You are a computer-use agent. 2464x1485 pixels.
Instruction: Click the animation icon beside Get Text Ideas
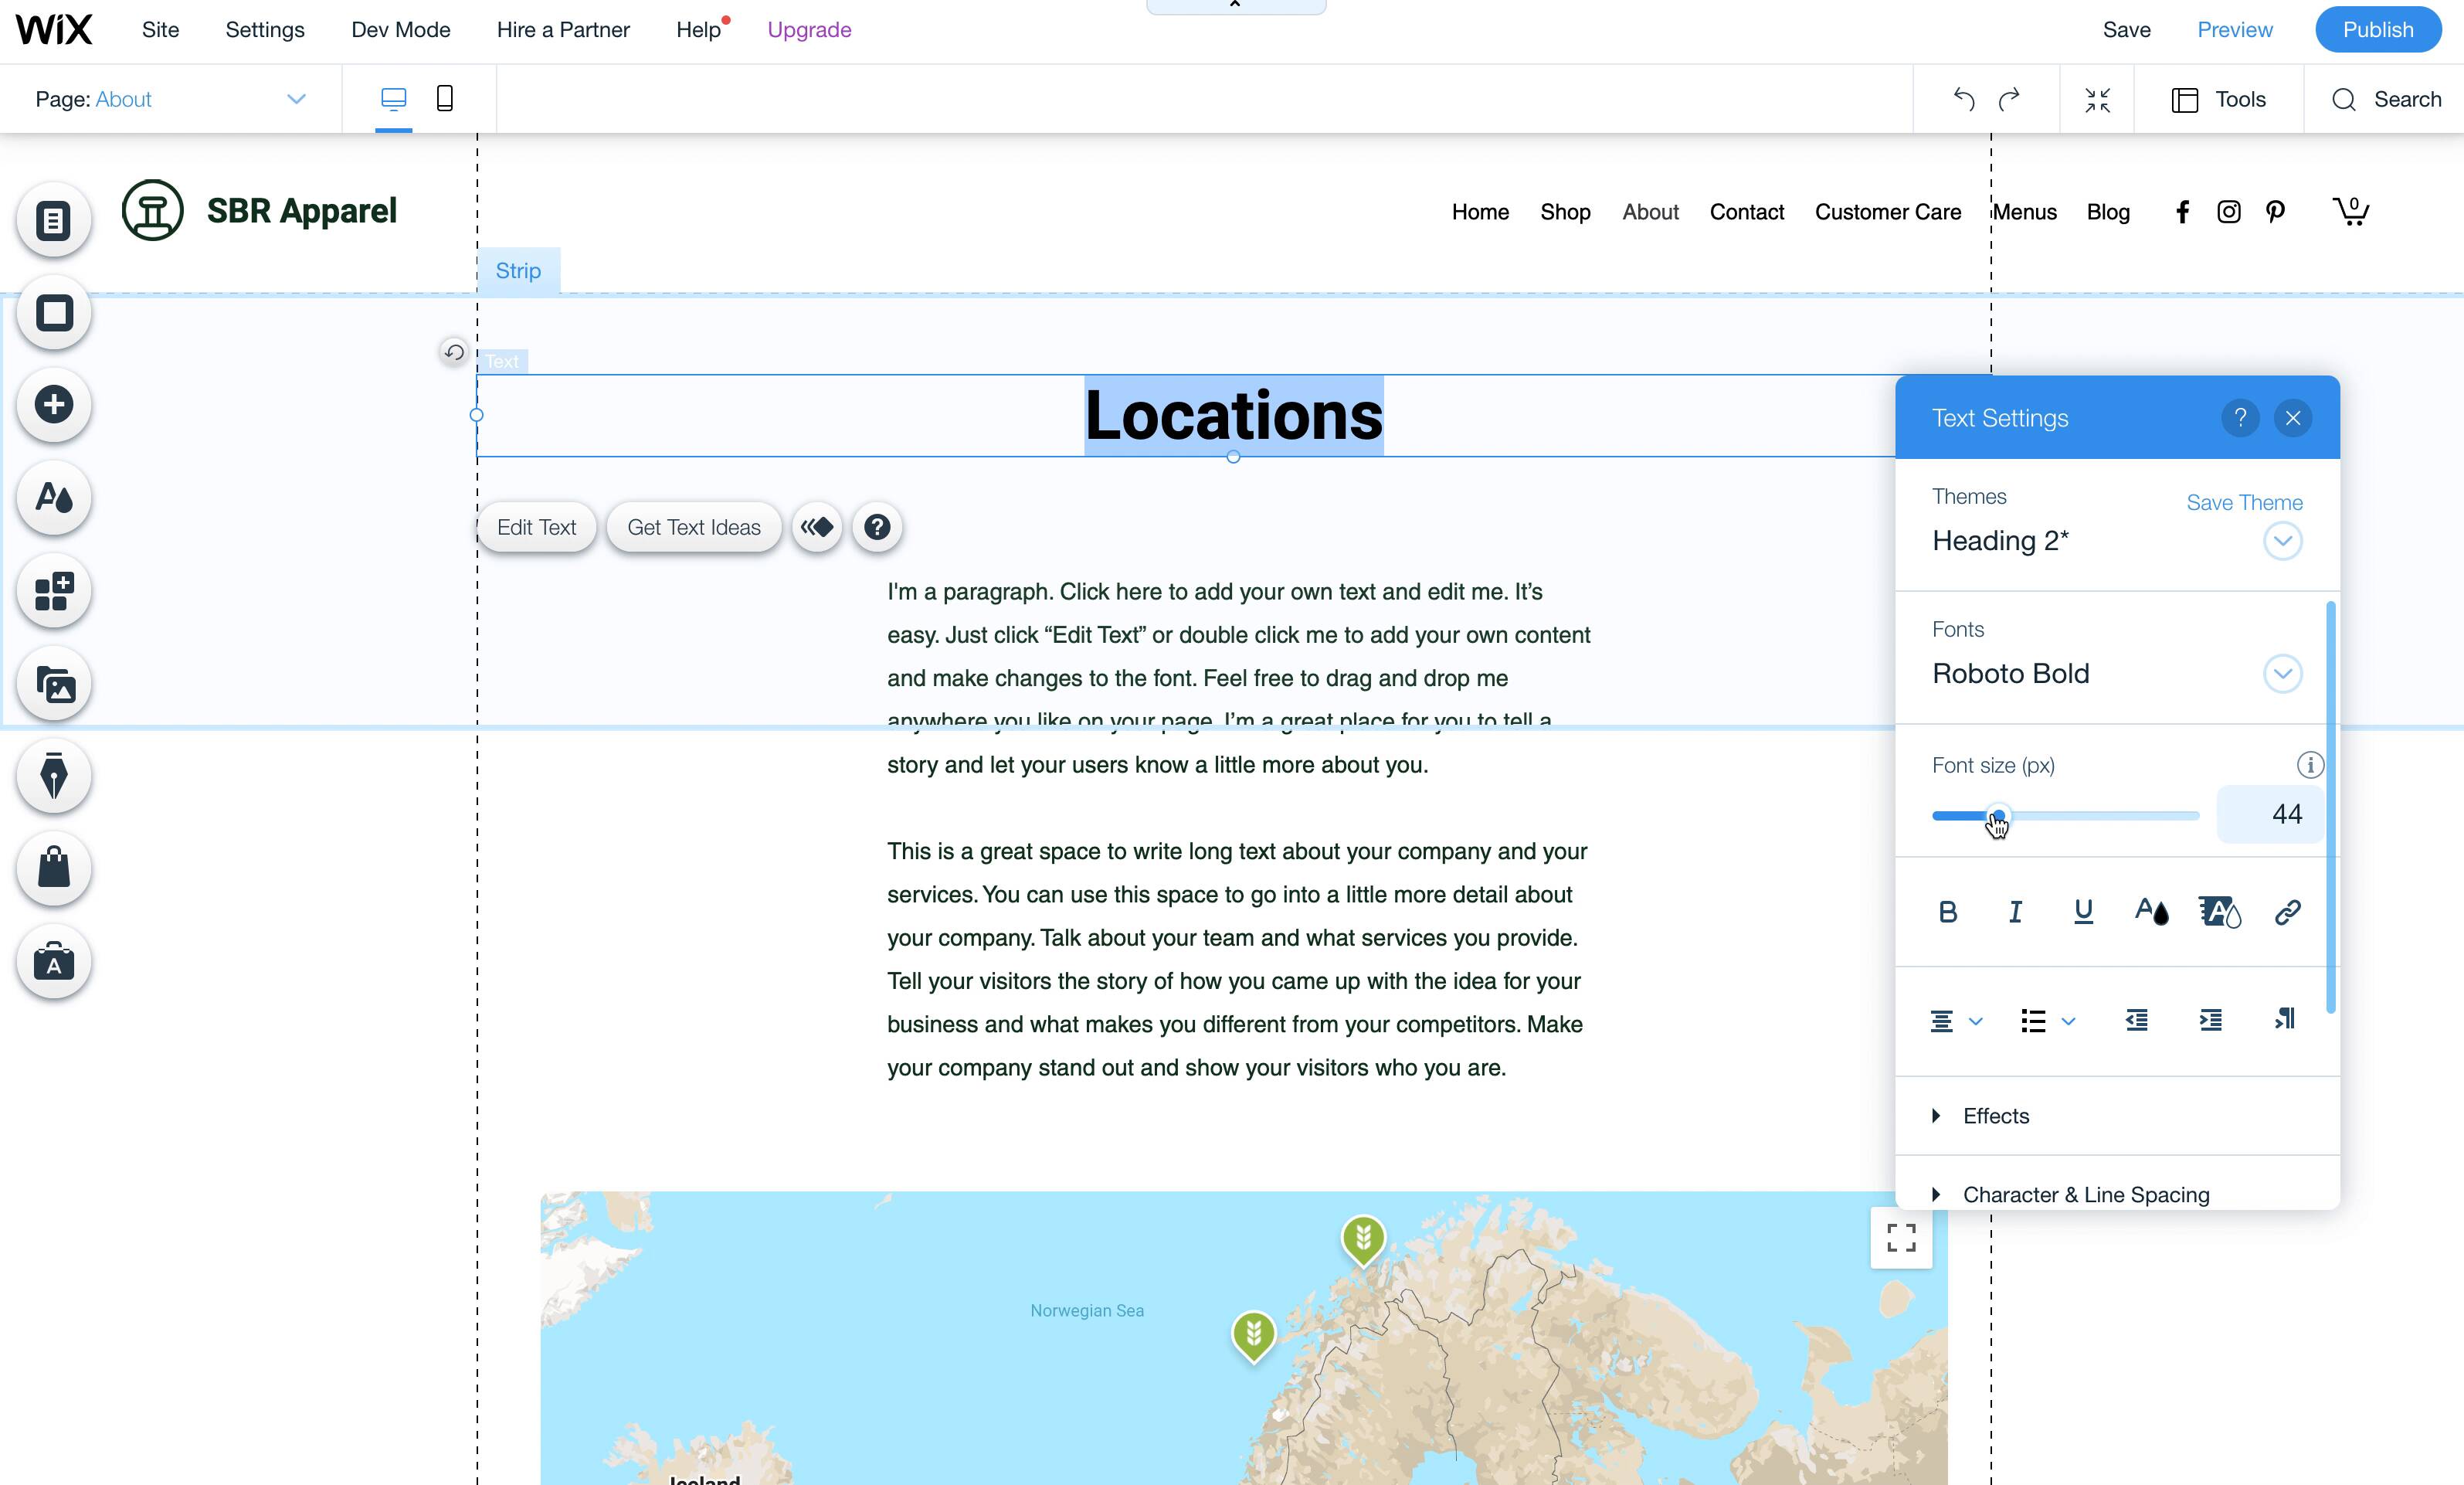pyautogui.click(x=817, y=527)
